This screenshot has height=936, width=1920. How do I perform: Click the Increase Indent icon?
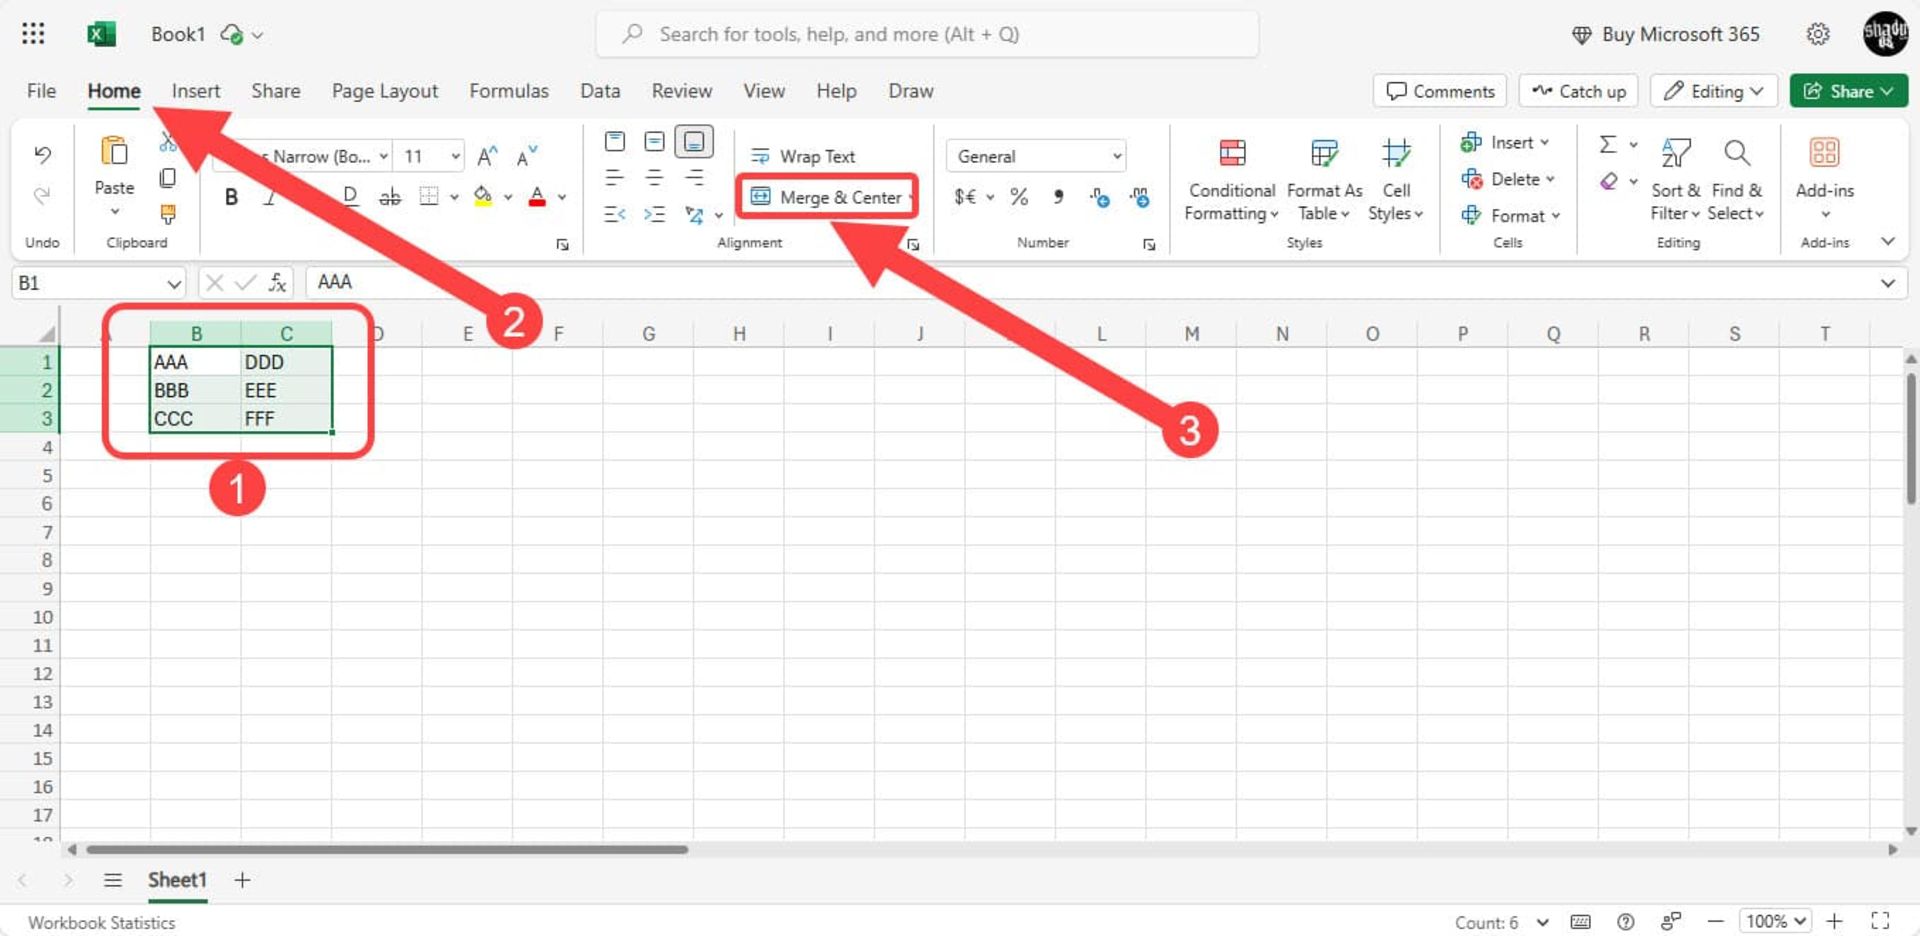654,215
